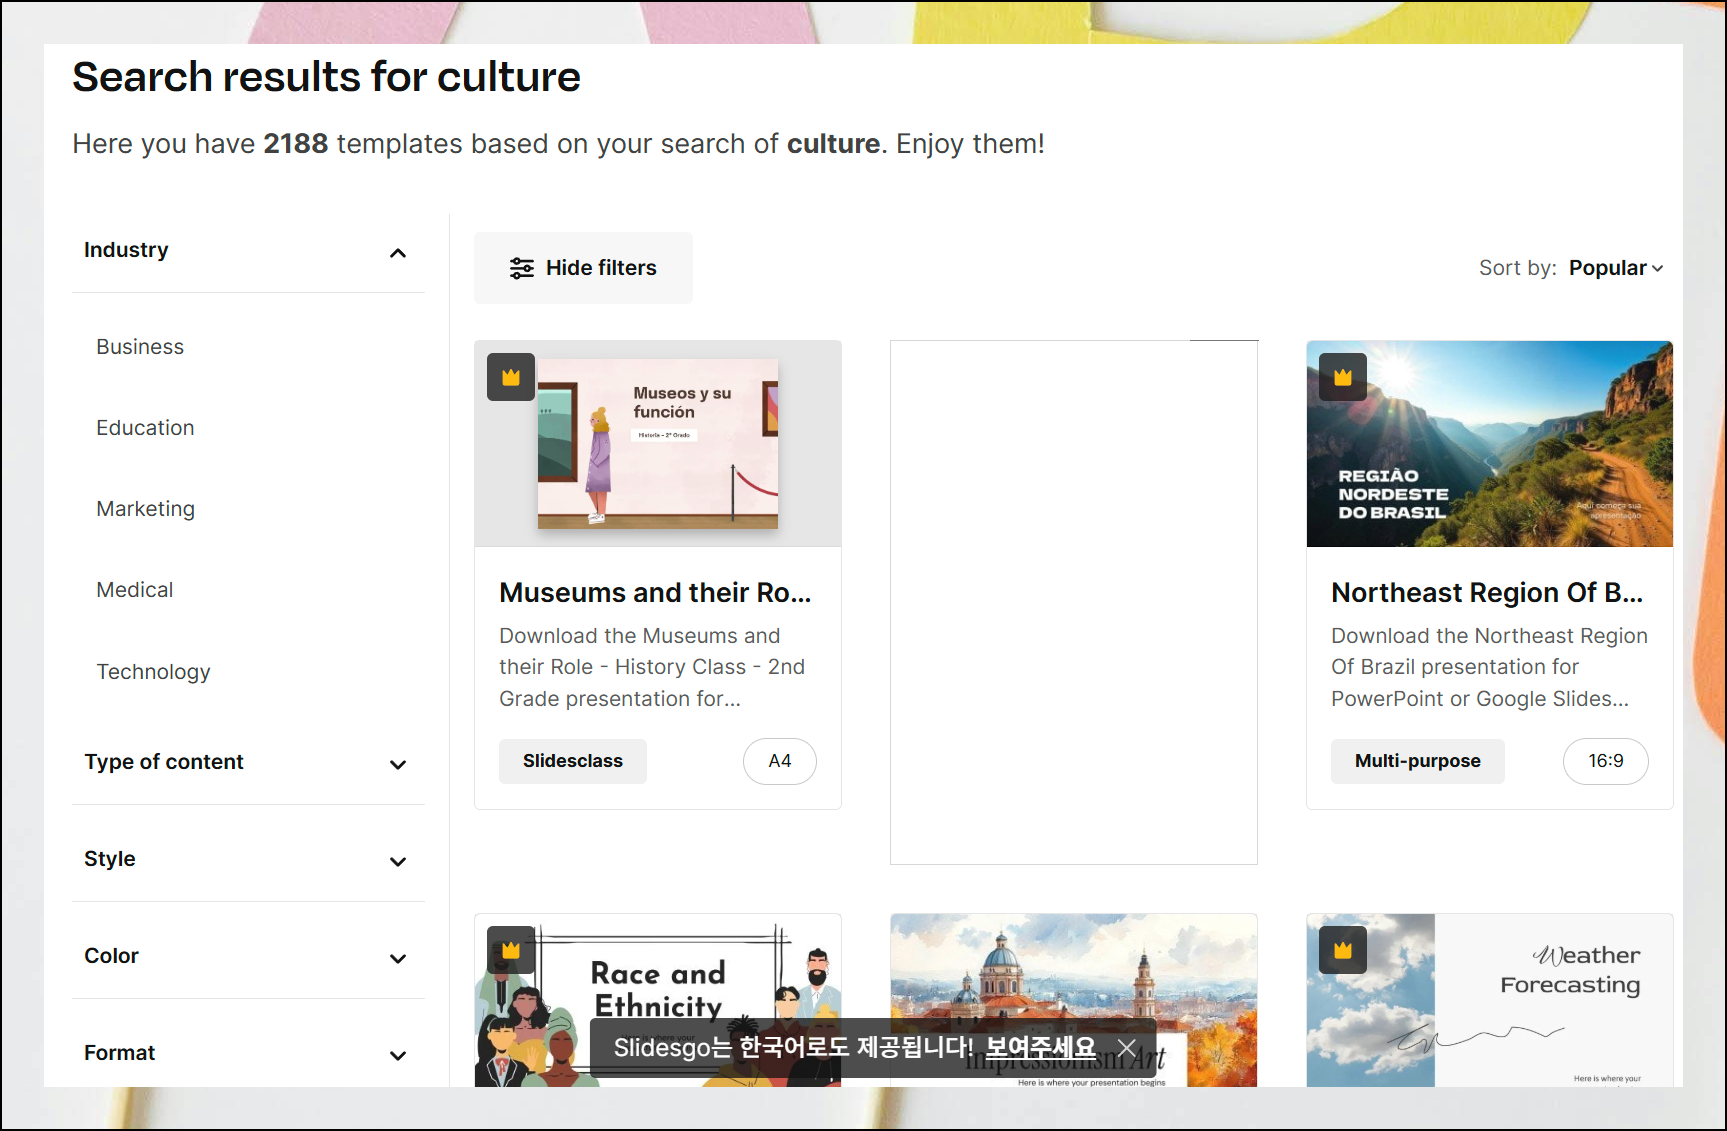The width and height of the screenshot is (1727, 1131).
Task: Open the Sort by Popular dropdown
Action: (x=1616, y=268)
